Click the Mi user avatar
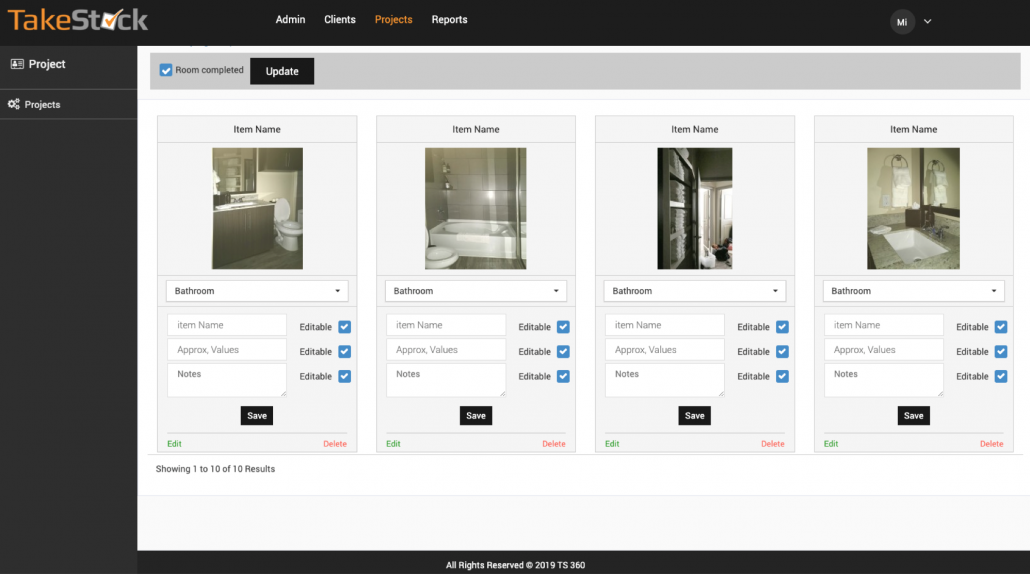This screenshot has width=1030, height=575. pyautogui.click(x=902, y=22)
